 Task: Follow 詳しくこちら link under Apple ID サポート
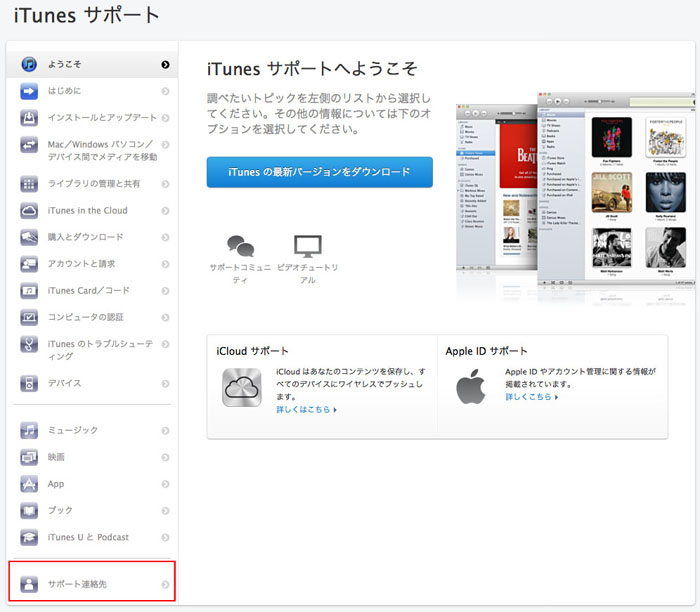coord(532,397)
